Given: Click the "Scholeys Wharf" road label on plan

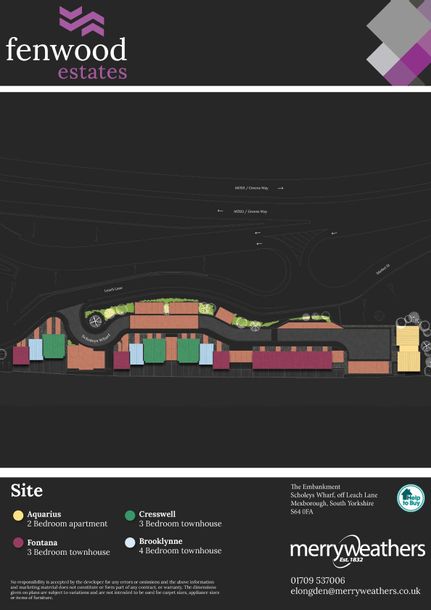Looking at the screenshot, I should [96, 338].
